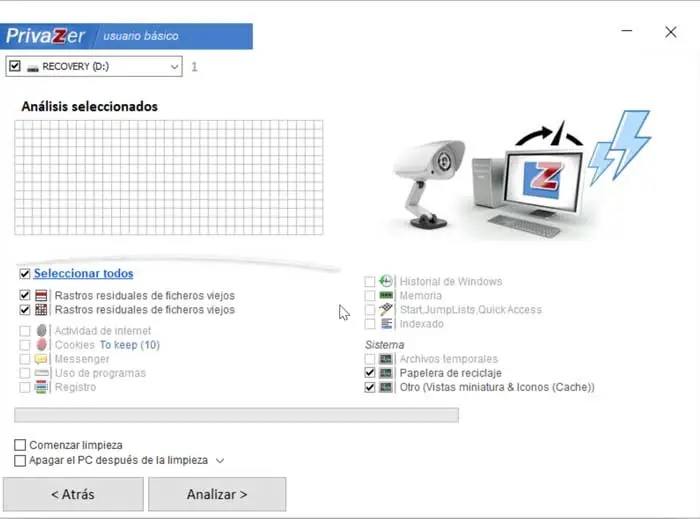700x519 pixels.
Task: Click the Papelera de reciclaje icon
Action: 386,373
